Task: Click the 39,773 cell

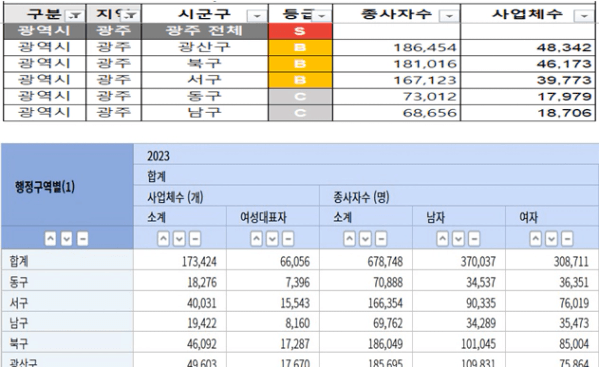Action: pyautogui.click(x=528, y=80)
